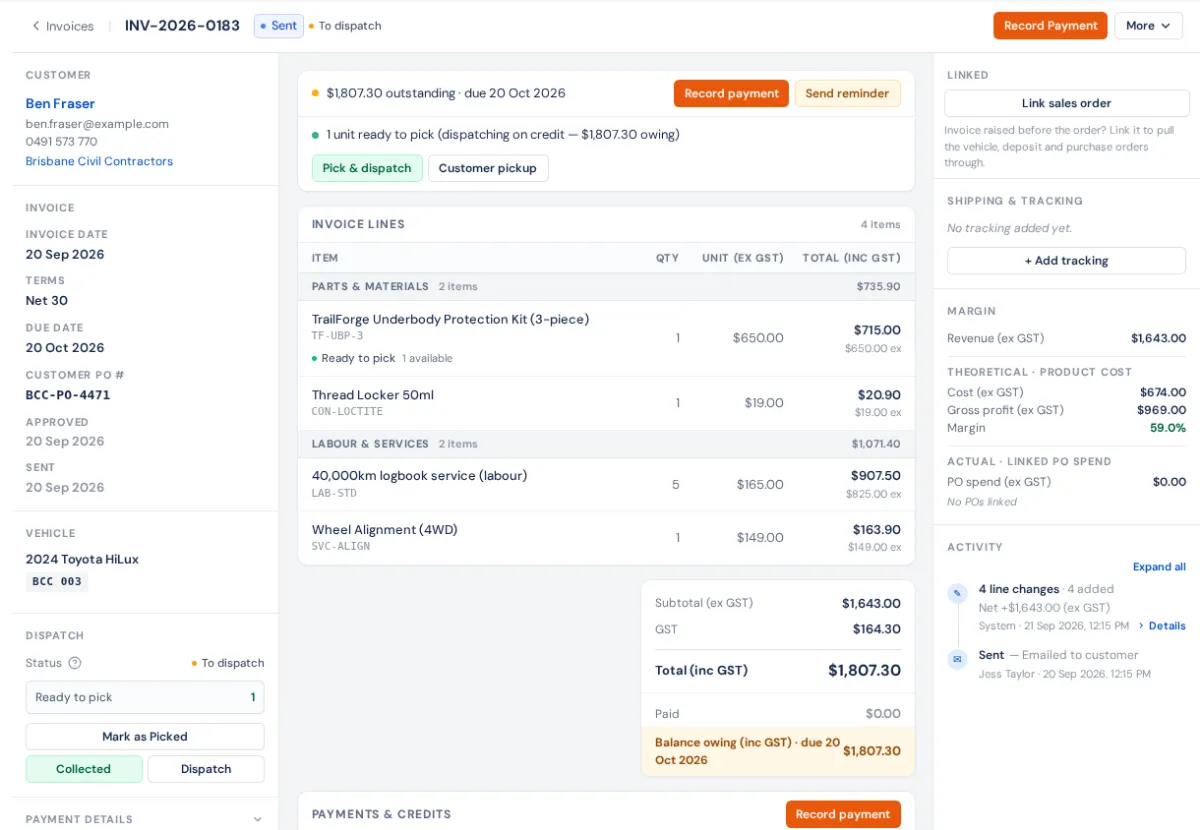The width and height of the screenshot is (1200, 830).
Task: Go back to Invoices list
Action: click(63, 26)
